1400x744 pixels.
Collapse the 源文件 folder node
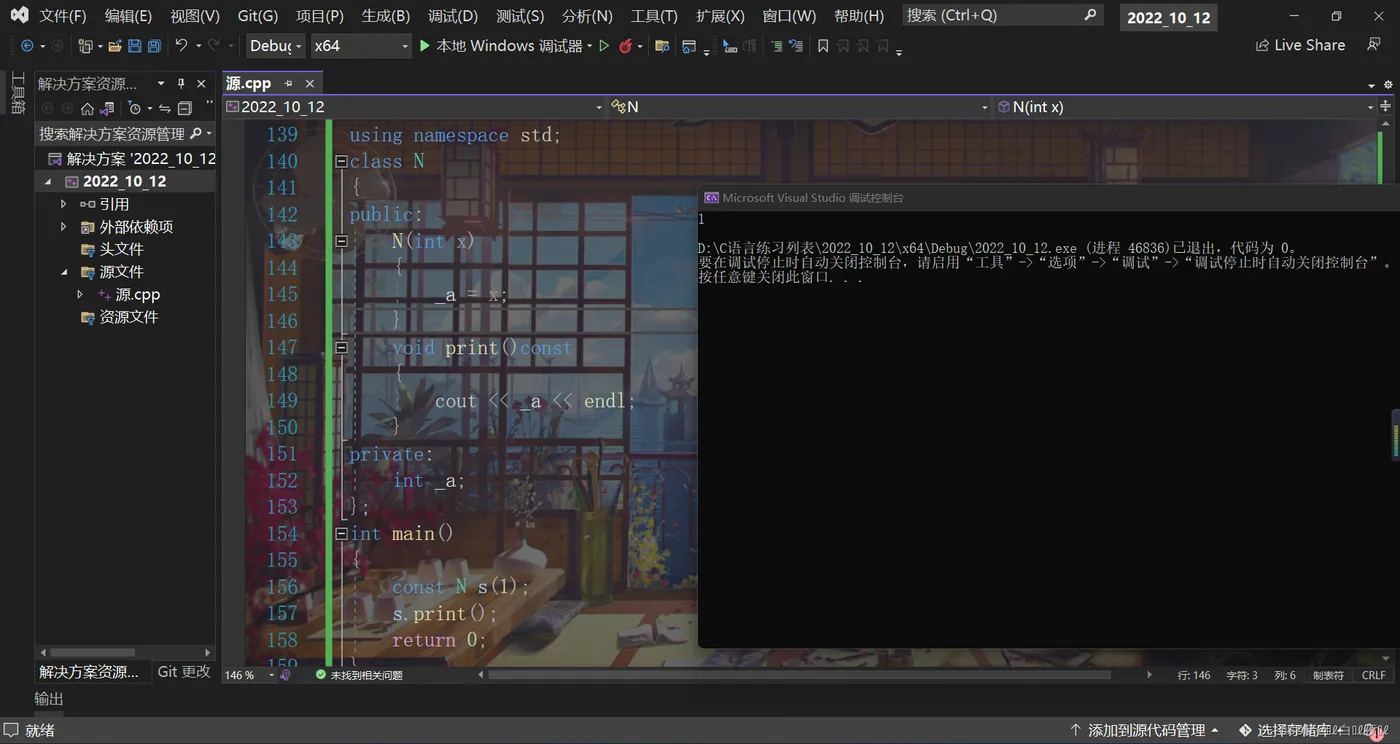(64, 272)
